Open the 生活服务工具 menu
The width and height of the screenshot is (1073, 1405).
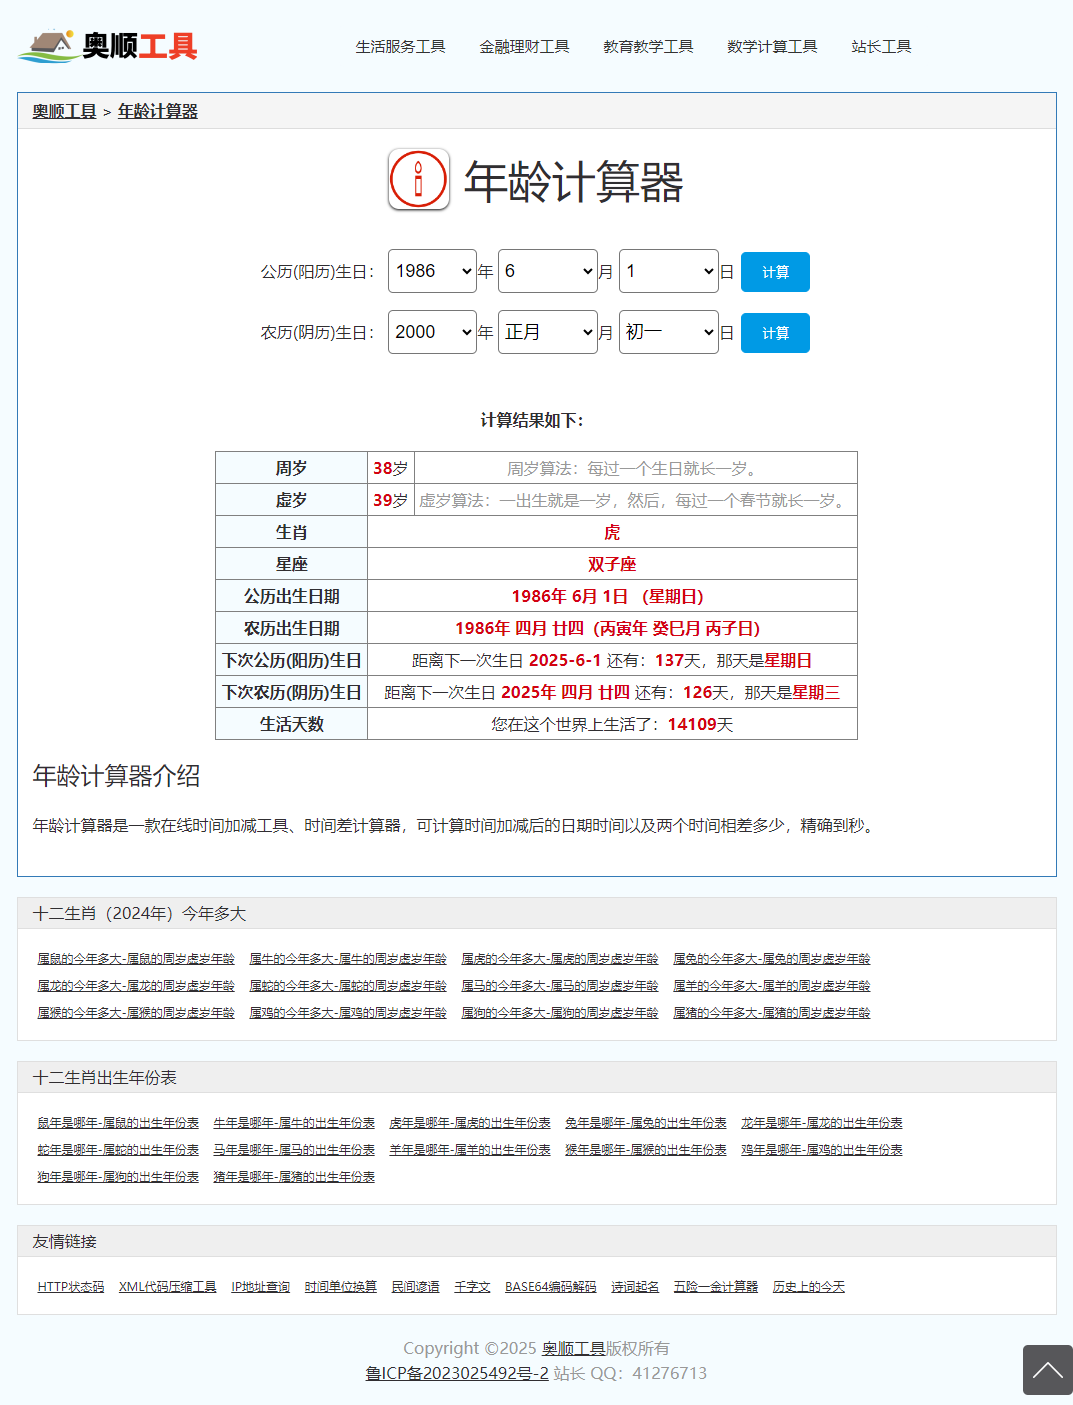pyautogui.click(x=400, y=47)
